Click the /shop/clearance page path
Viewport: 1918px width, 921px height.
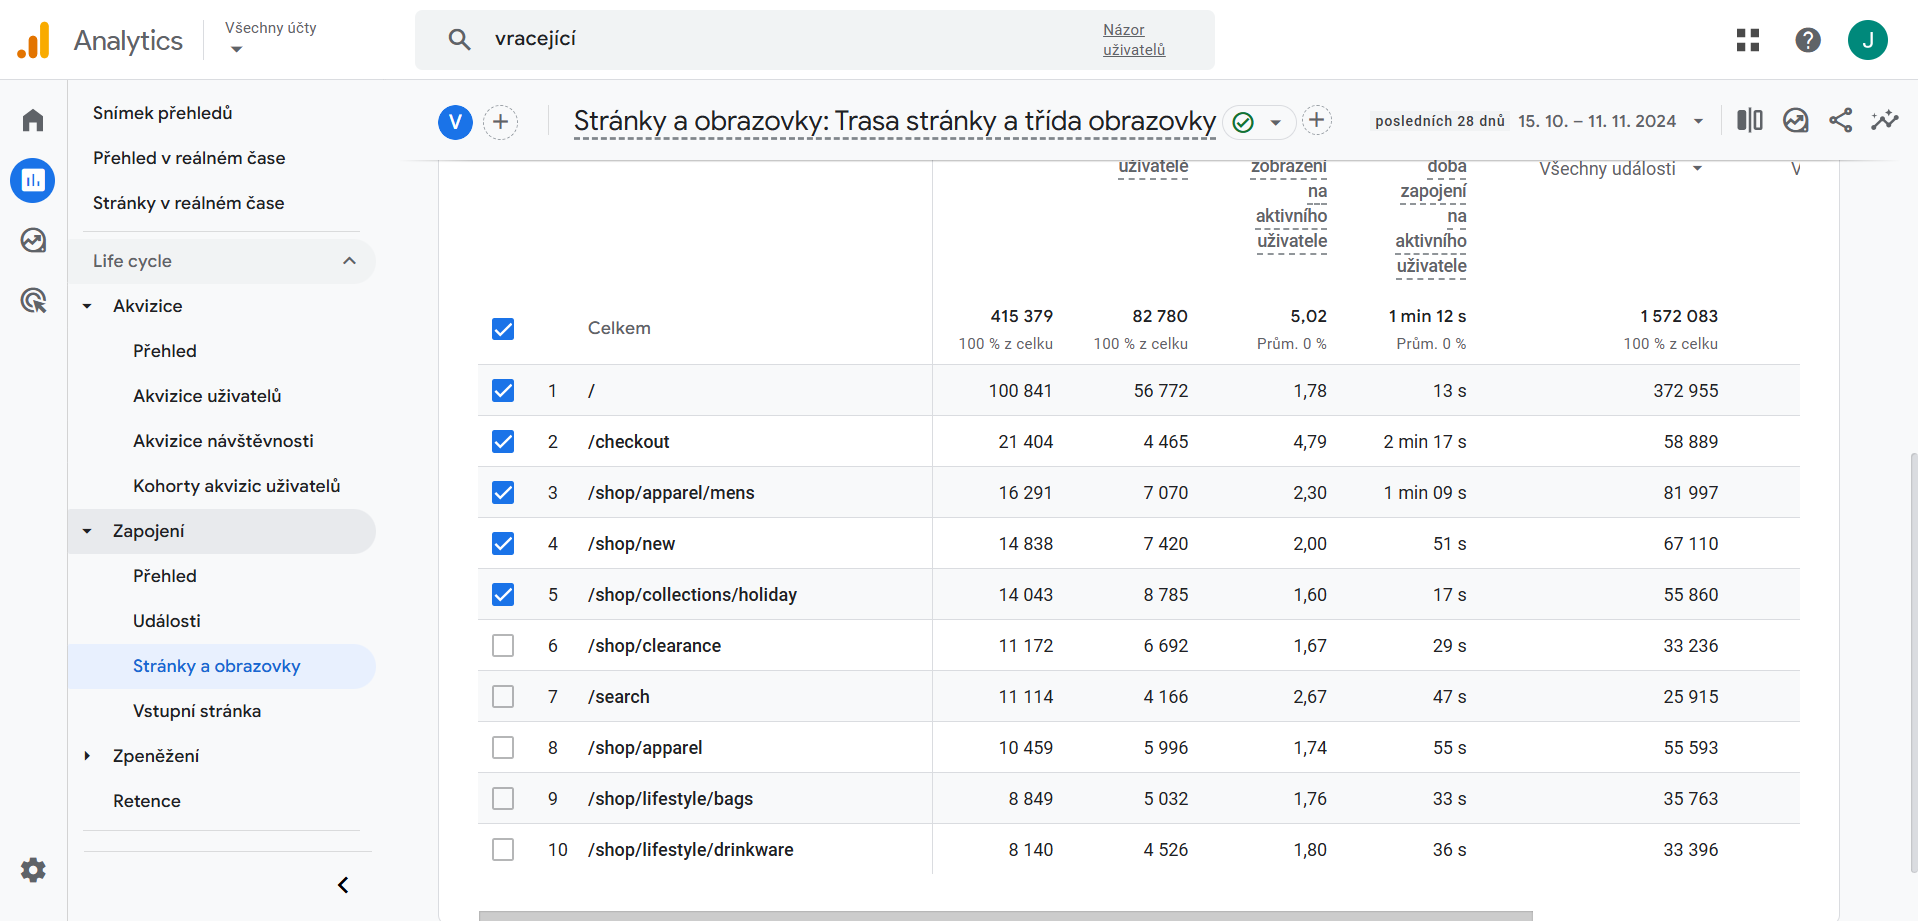[x=654, y=646]
